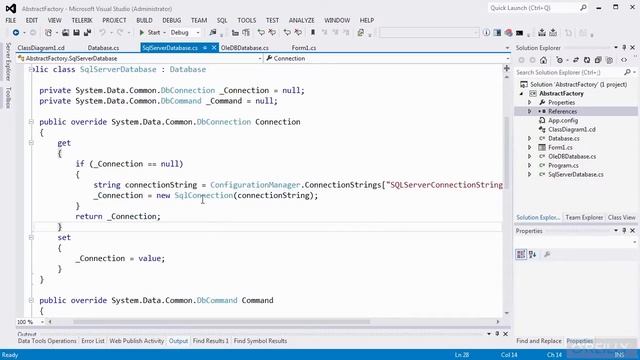Collapse the SqlServerDatabase class outline
The width and height of the screenshot is (640, 360).
click(31, 69)
